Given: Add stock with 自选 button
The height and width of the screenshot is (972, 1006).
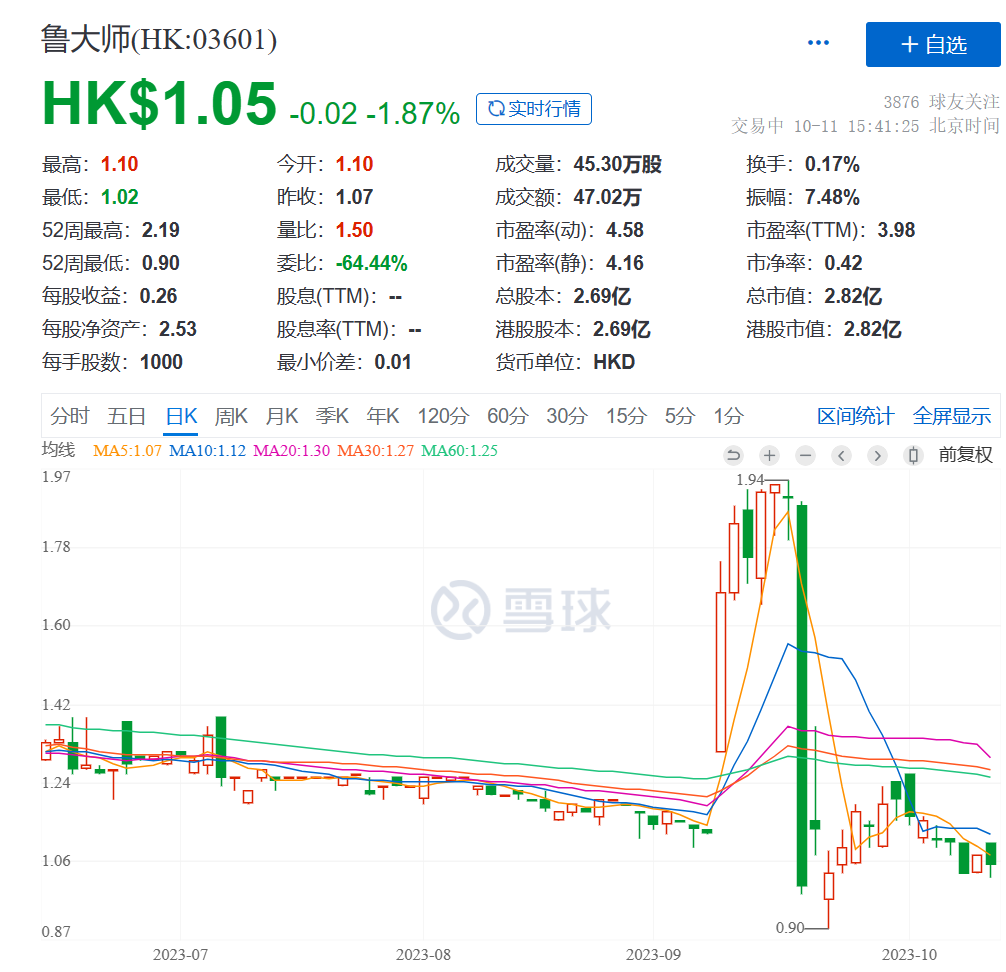Looking at the screenshot, I should (933, 44).
